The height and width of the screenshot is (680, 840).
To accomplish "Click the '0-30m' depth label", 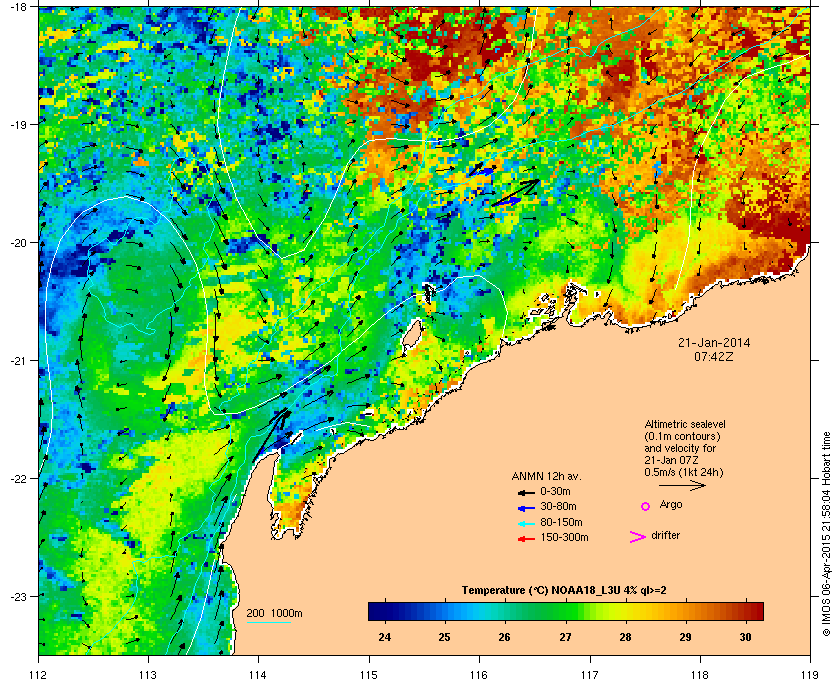I will pos(556,491).
